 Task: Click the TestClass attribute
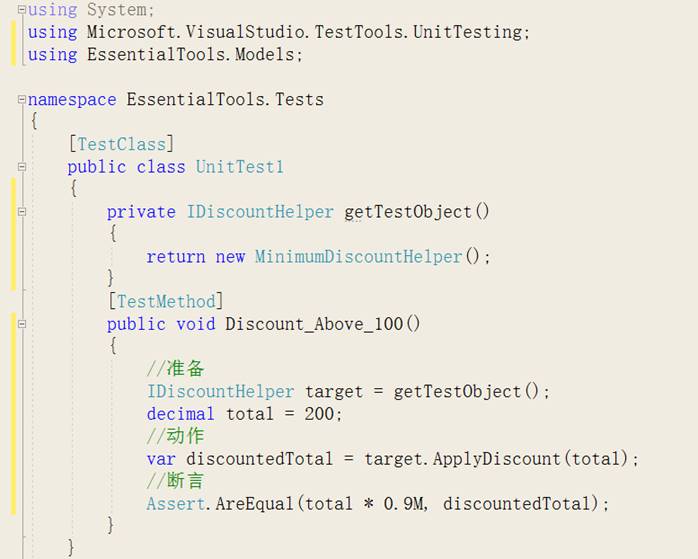click(121, 144)
